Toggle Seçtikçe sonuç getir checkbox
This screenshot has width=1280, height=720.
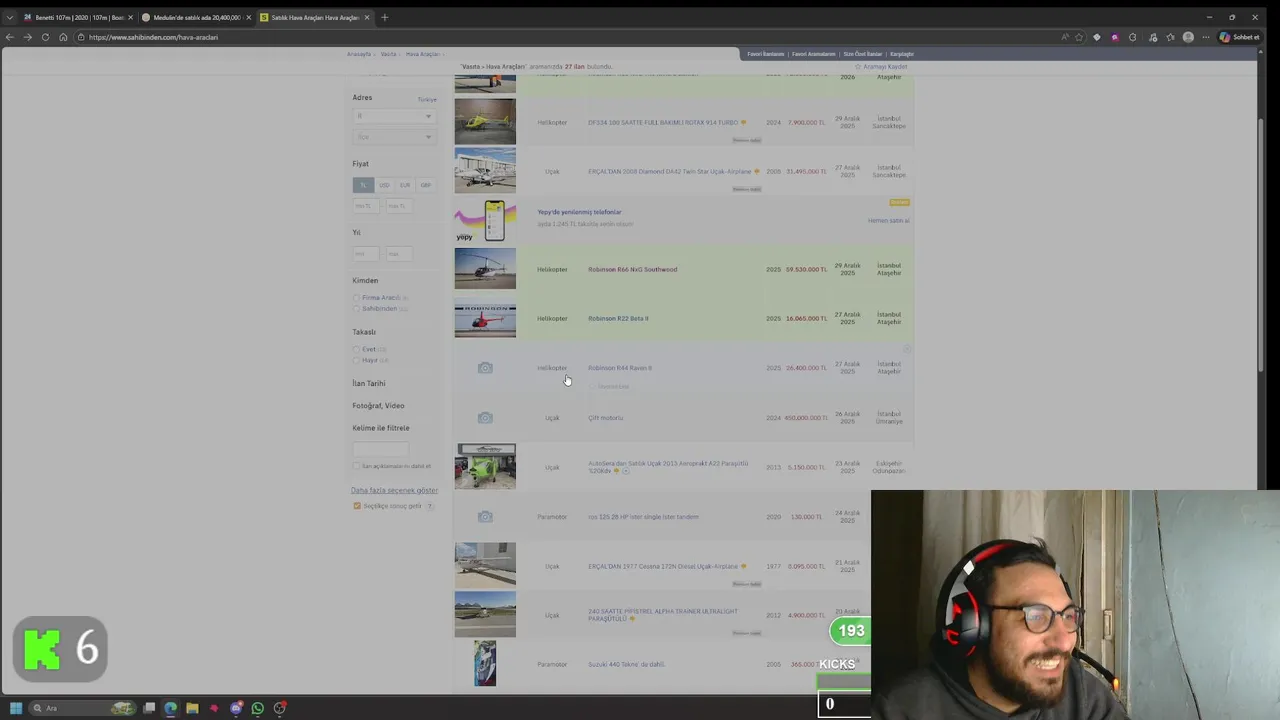[x=357, y=506]
